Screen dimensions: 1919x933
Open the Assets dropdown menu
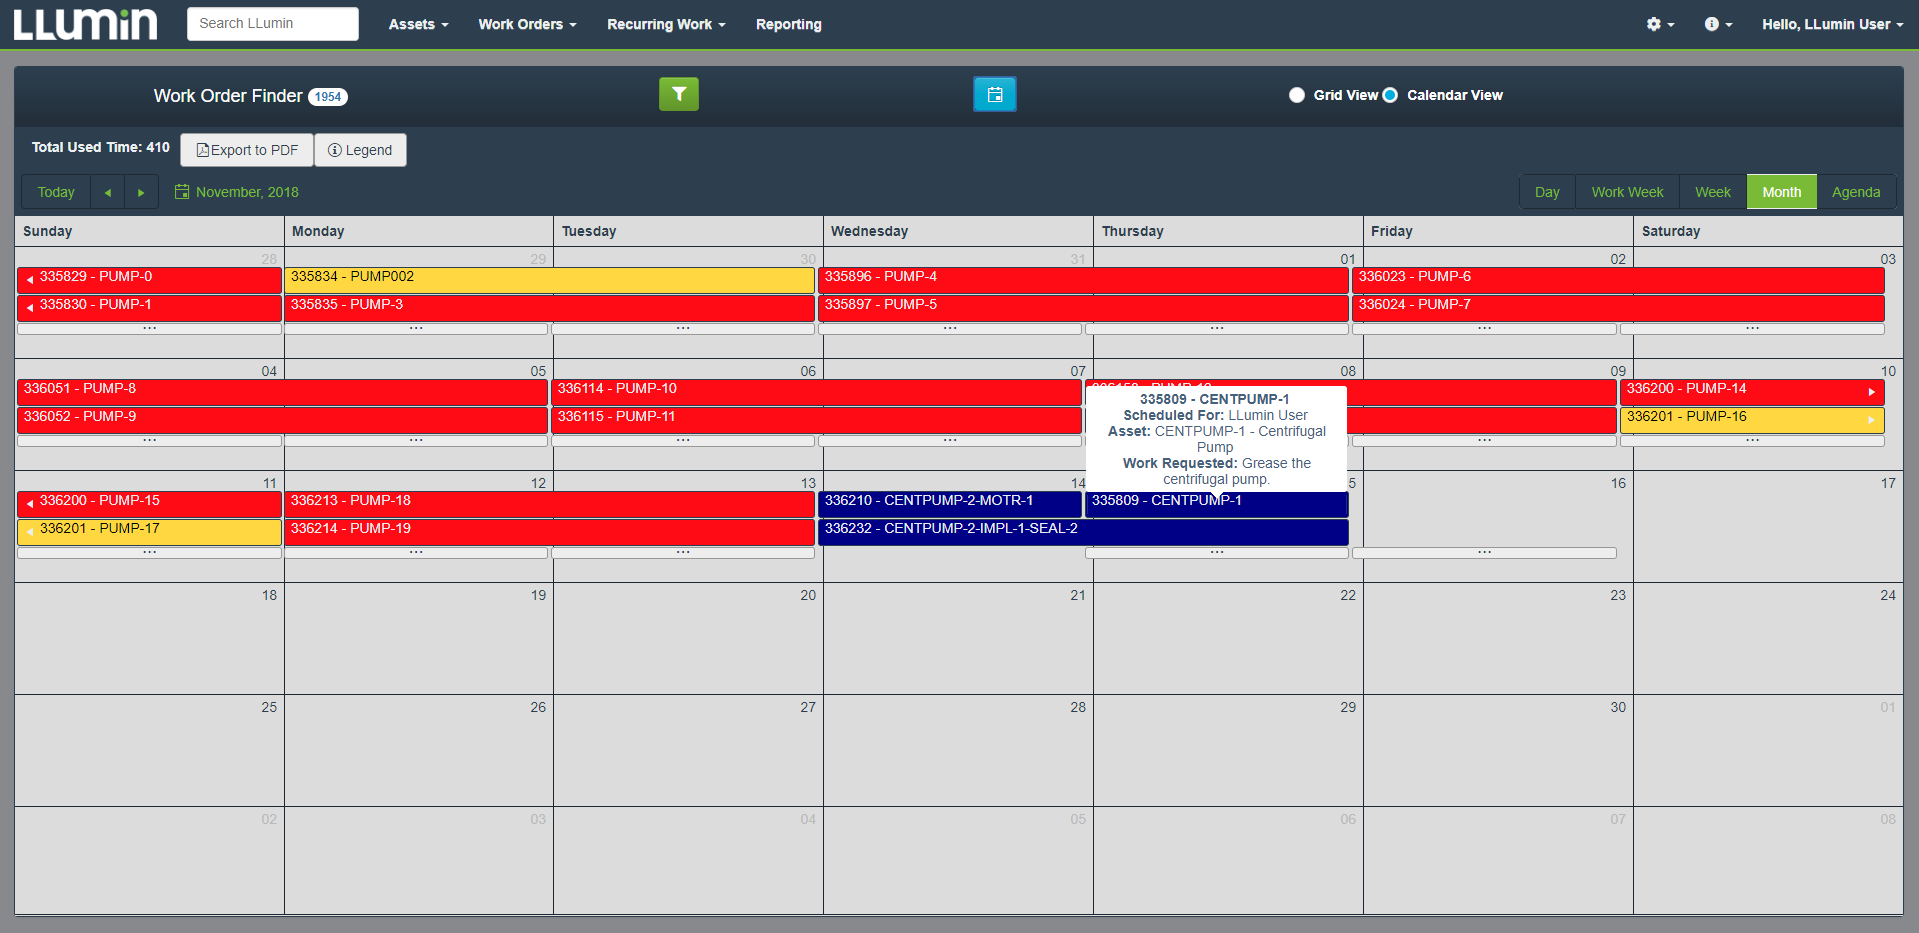[x=417, y=24]
